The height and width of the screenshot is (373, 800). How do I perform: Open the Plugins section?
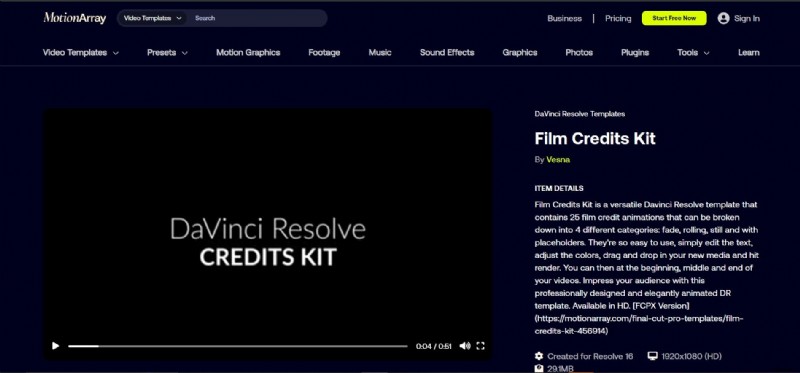(635, 53)
